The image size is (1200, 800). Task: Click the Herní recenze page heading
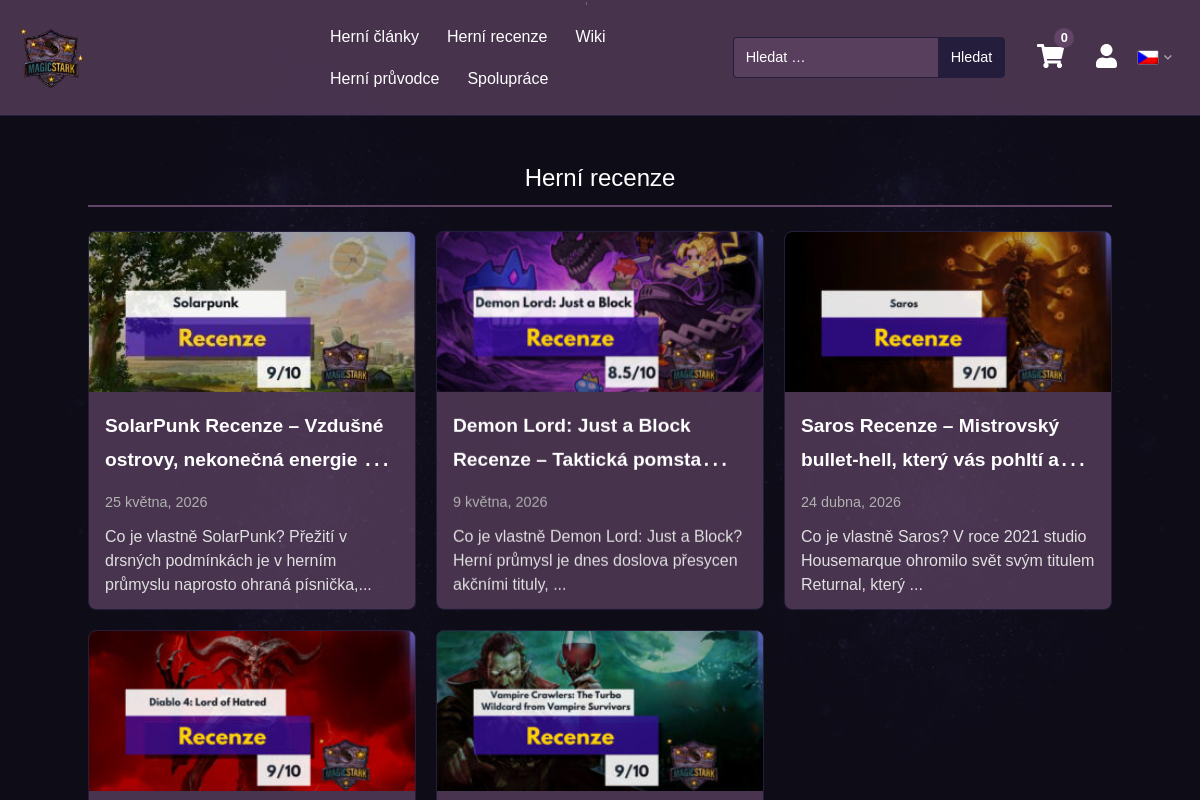click(x=600, y=178)
